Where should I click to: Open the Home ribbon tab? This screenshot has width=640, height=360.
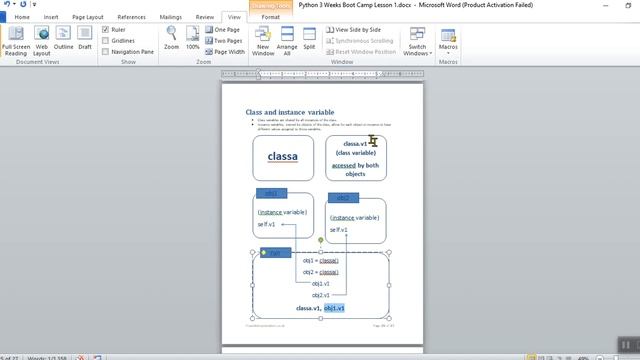(x=22, y=17)
